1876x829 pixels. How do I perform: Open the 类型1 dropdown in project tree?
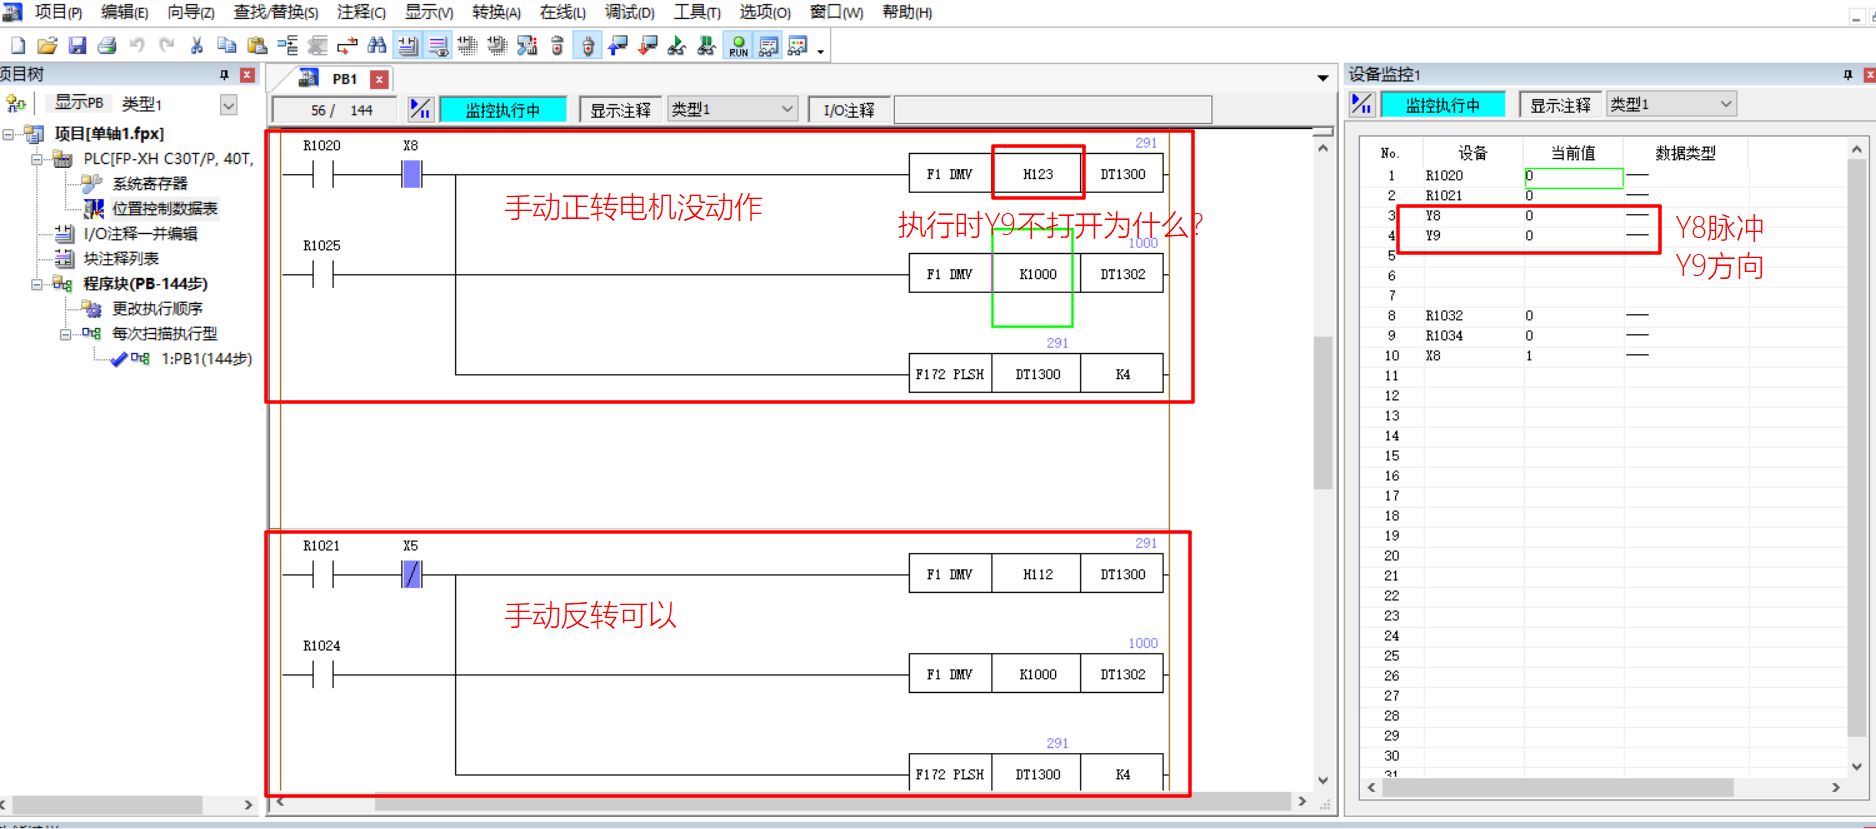229,104
